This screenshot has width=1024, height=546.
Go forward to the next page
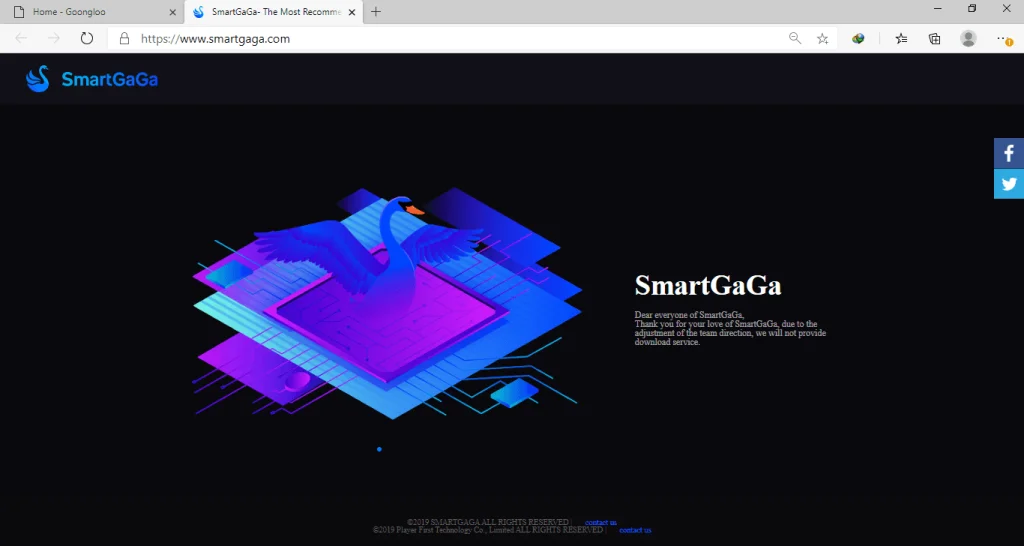click(x=54, y=39)
